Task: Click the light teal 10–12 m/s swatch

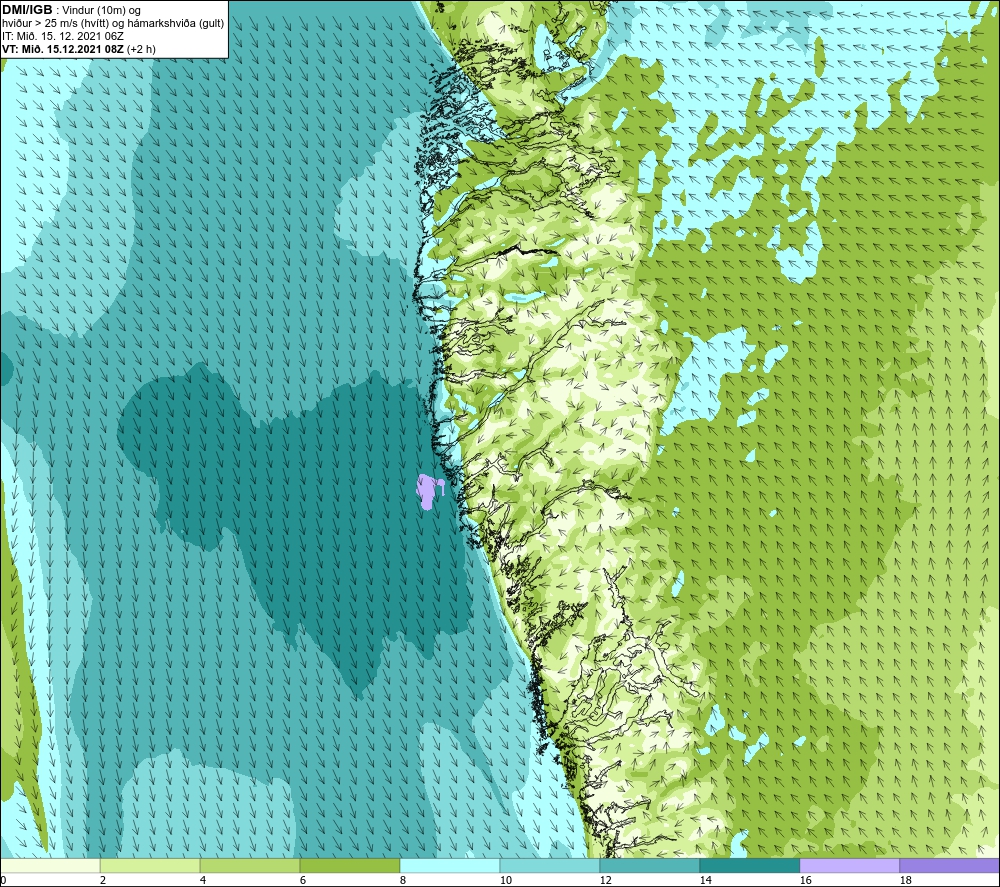Action: [550, 865]
